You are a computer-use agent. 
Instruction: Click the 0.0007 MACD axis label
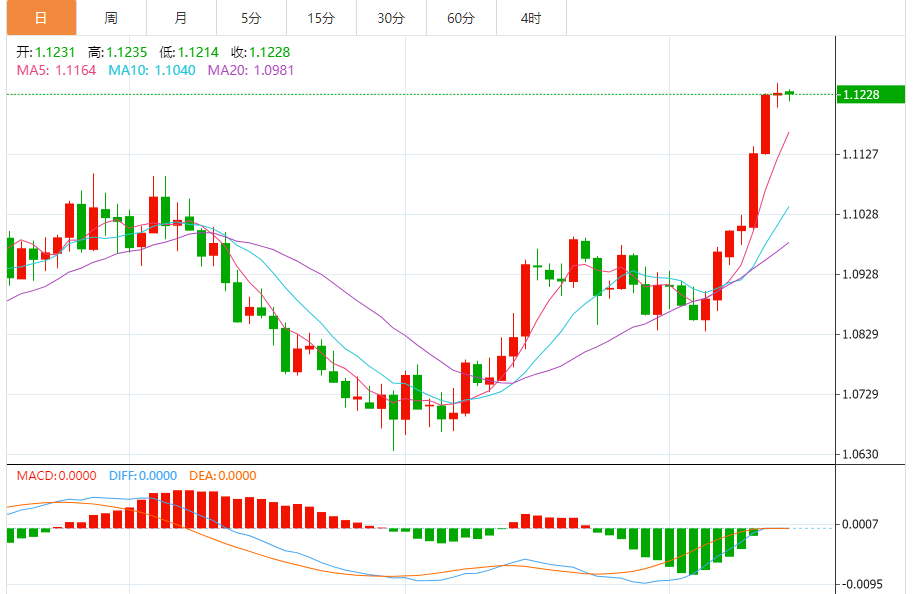(860, 525)
